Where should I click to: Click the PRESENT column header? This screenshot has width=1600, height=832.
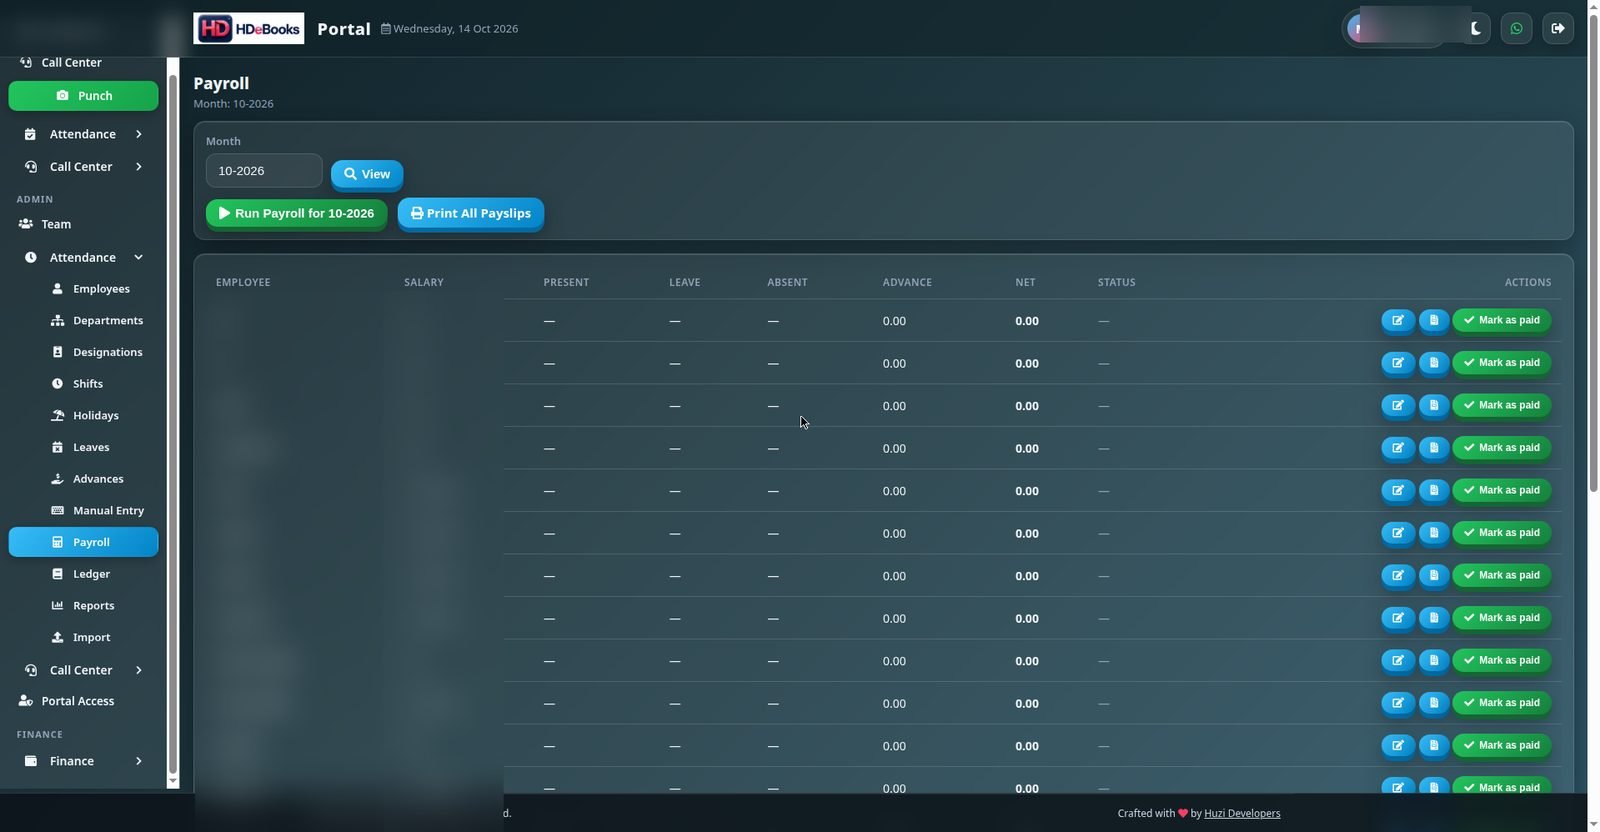pyautogui.click(x=566, y=283)
